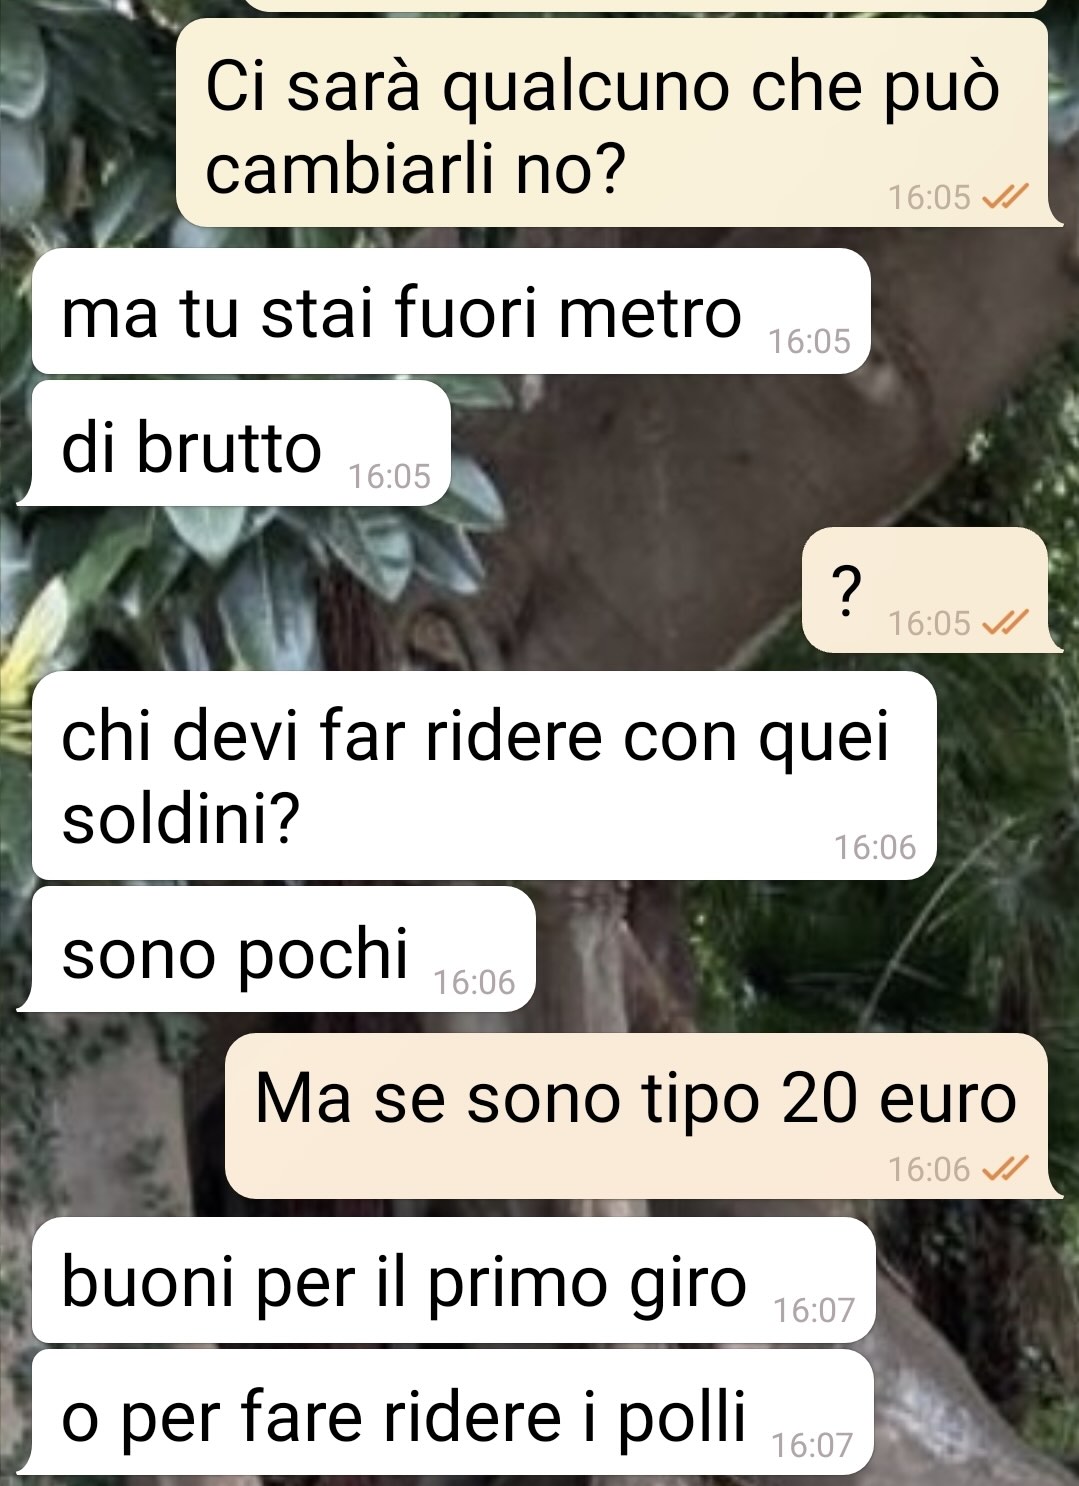Click the double-check ticks beside the "?" message
This screenshot has height=1486, width=1079.
[x=1006, y=624]
